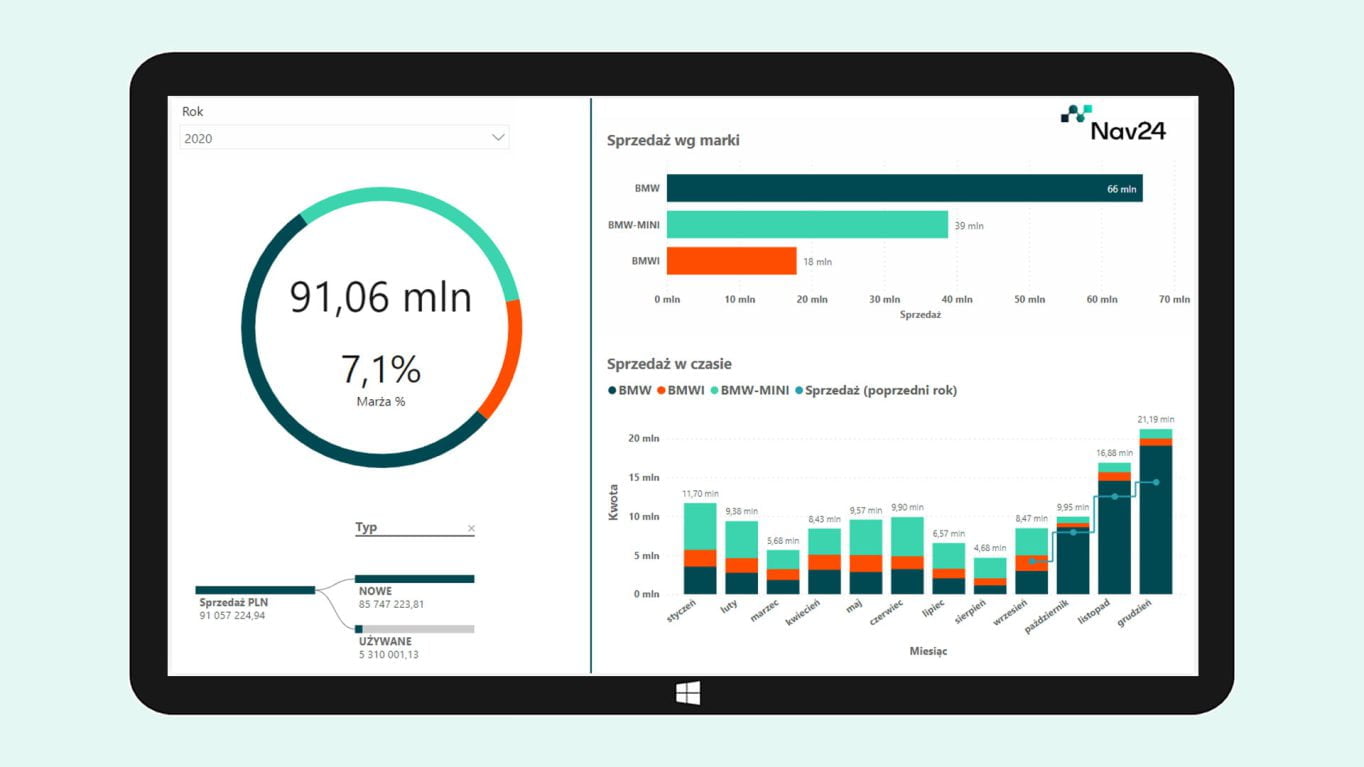
Task: Click the Sprzedaż wg marki title
Action: pyautogui.click(x=673, y=141)
